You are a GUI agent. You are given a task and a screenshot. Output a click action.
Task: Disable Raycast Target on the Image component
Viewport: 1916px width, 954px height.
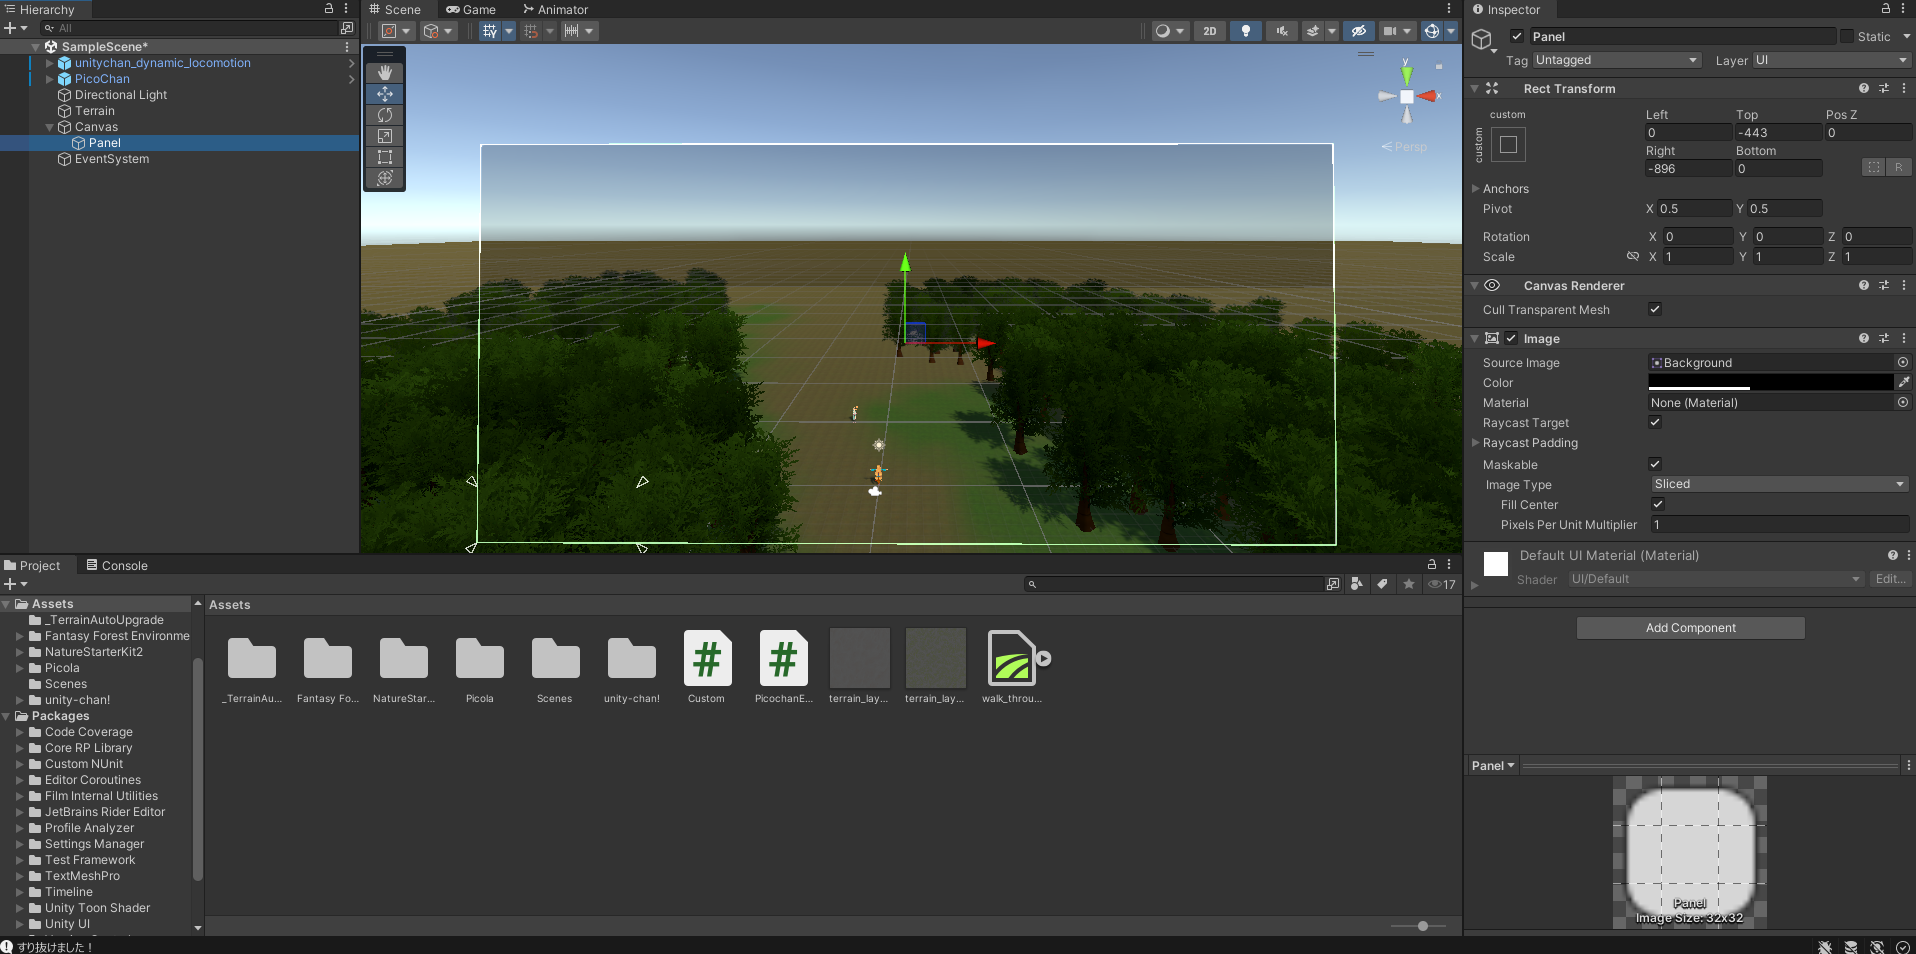coord(1655,422)
